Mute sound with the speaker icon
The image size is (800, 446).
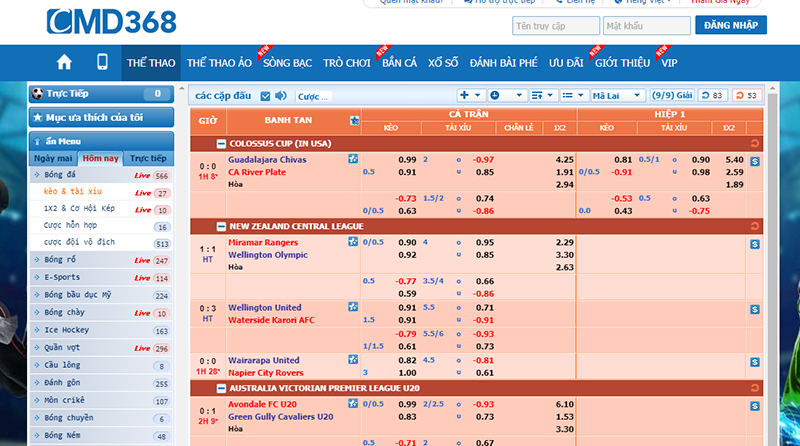pyautogui.click(x=281, y=95)
